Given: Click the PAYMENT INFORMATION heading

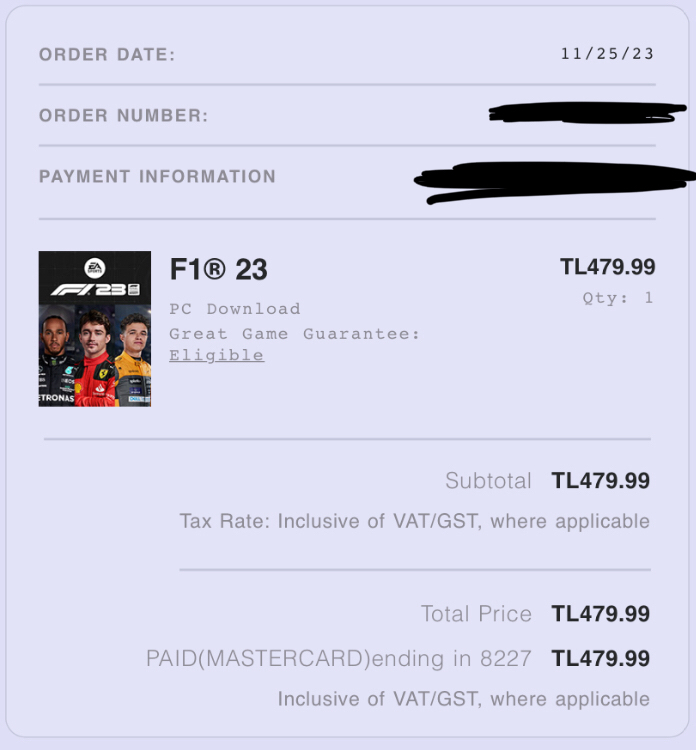Looking at the screenshot, I should [157, 177].
